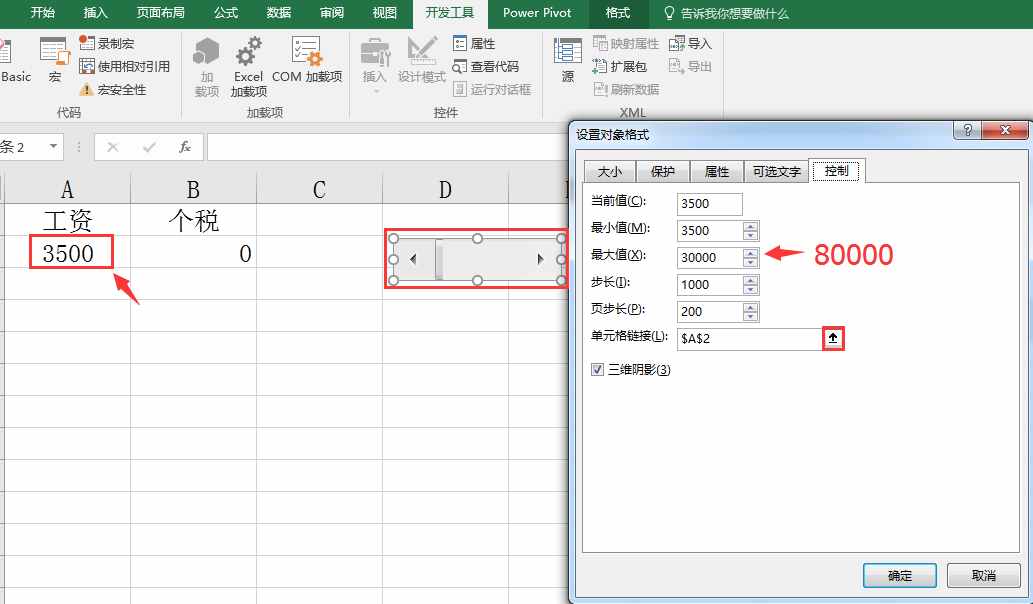
Task: Expand the Name Box dropdown arrow
Action: tap(53, 146)
